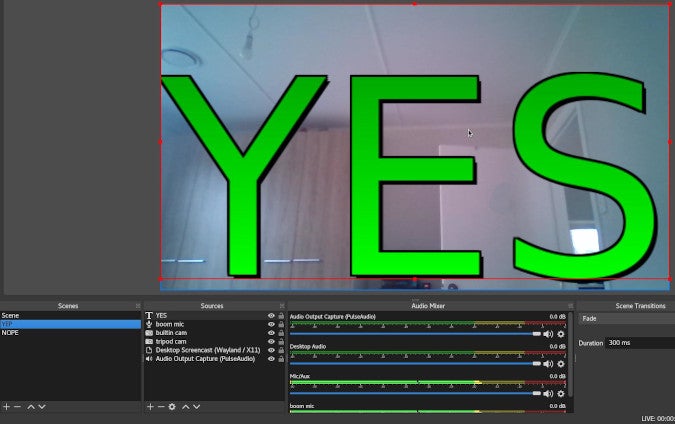Add a new scene with plus icon
Image resolution: width=675 pixels, height=424 pixels.
coord(6,407)
